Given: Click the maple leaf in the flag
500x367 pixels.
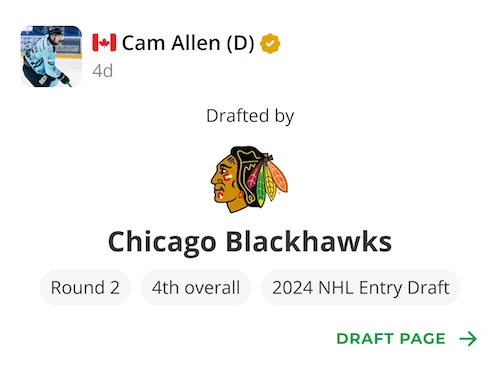Looking at the screenshot, I should [104, 43].
